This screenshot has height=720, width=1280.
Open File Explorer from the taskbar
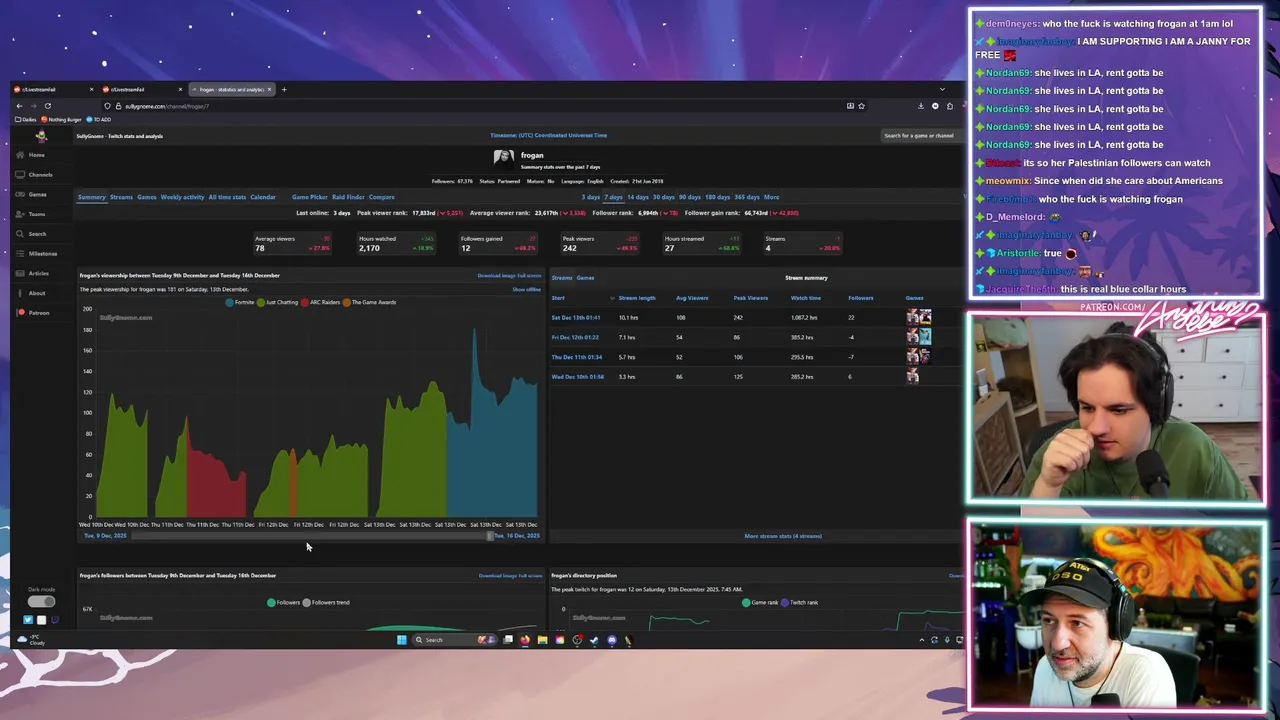(x=542, y=640)
